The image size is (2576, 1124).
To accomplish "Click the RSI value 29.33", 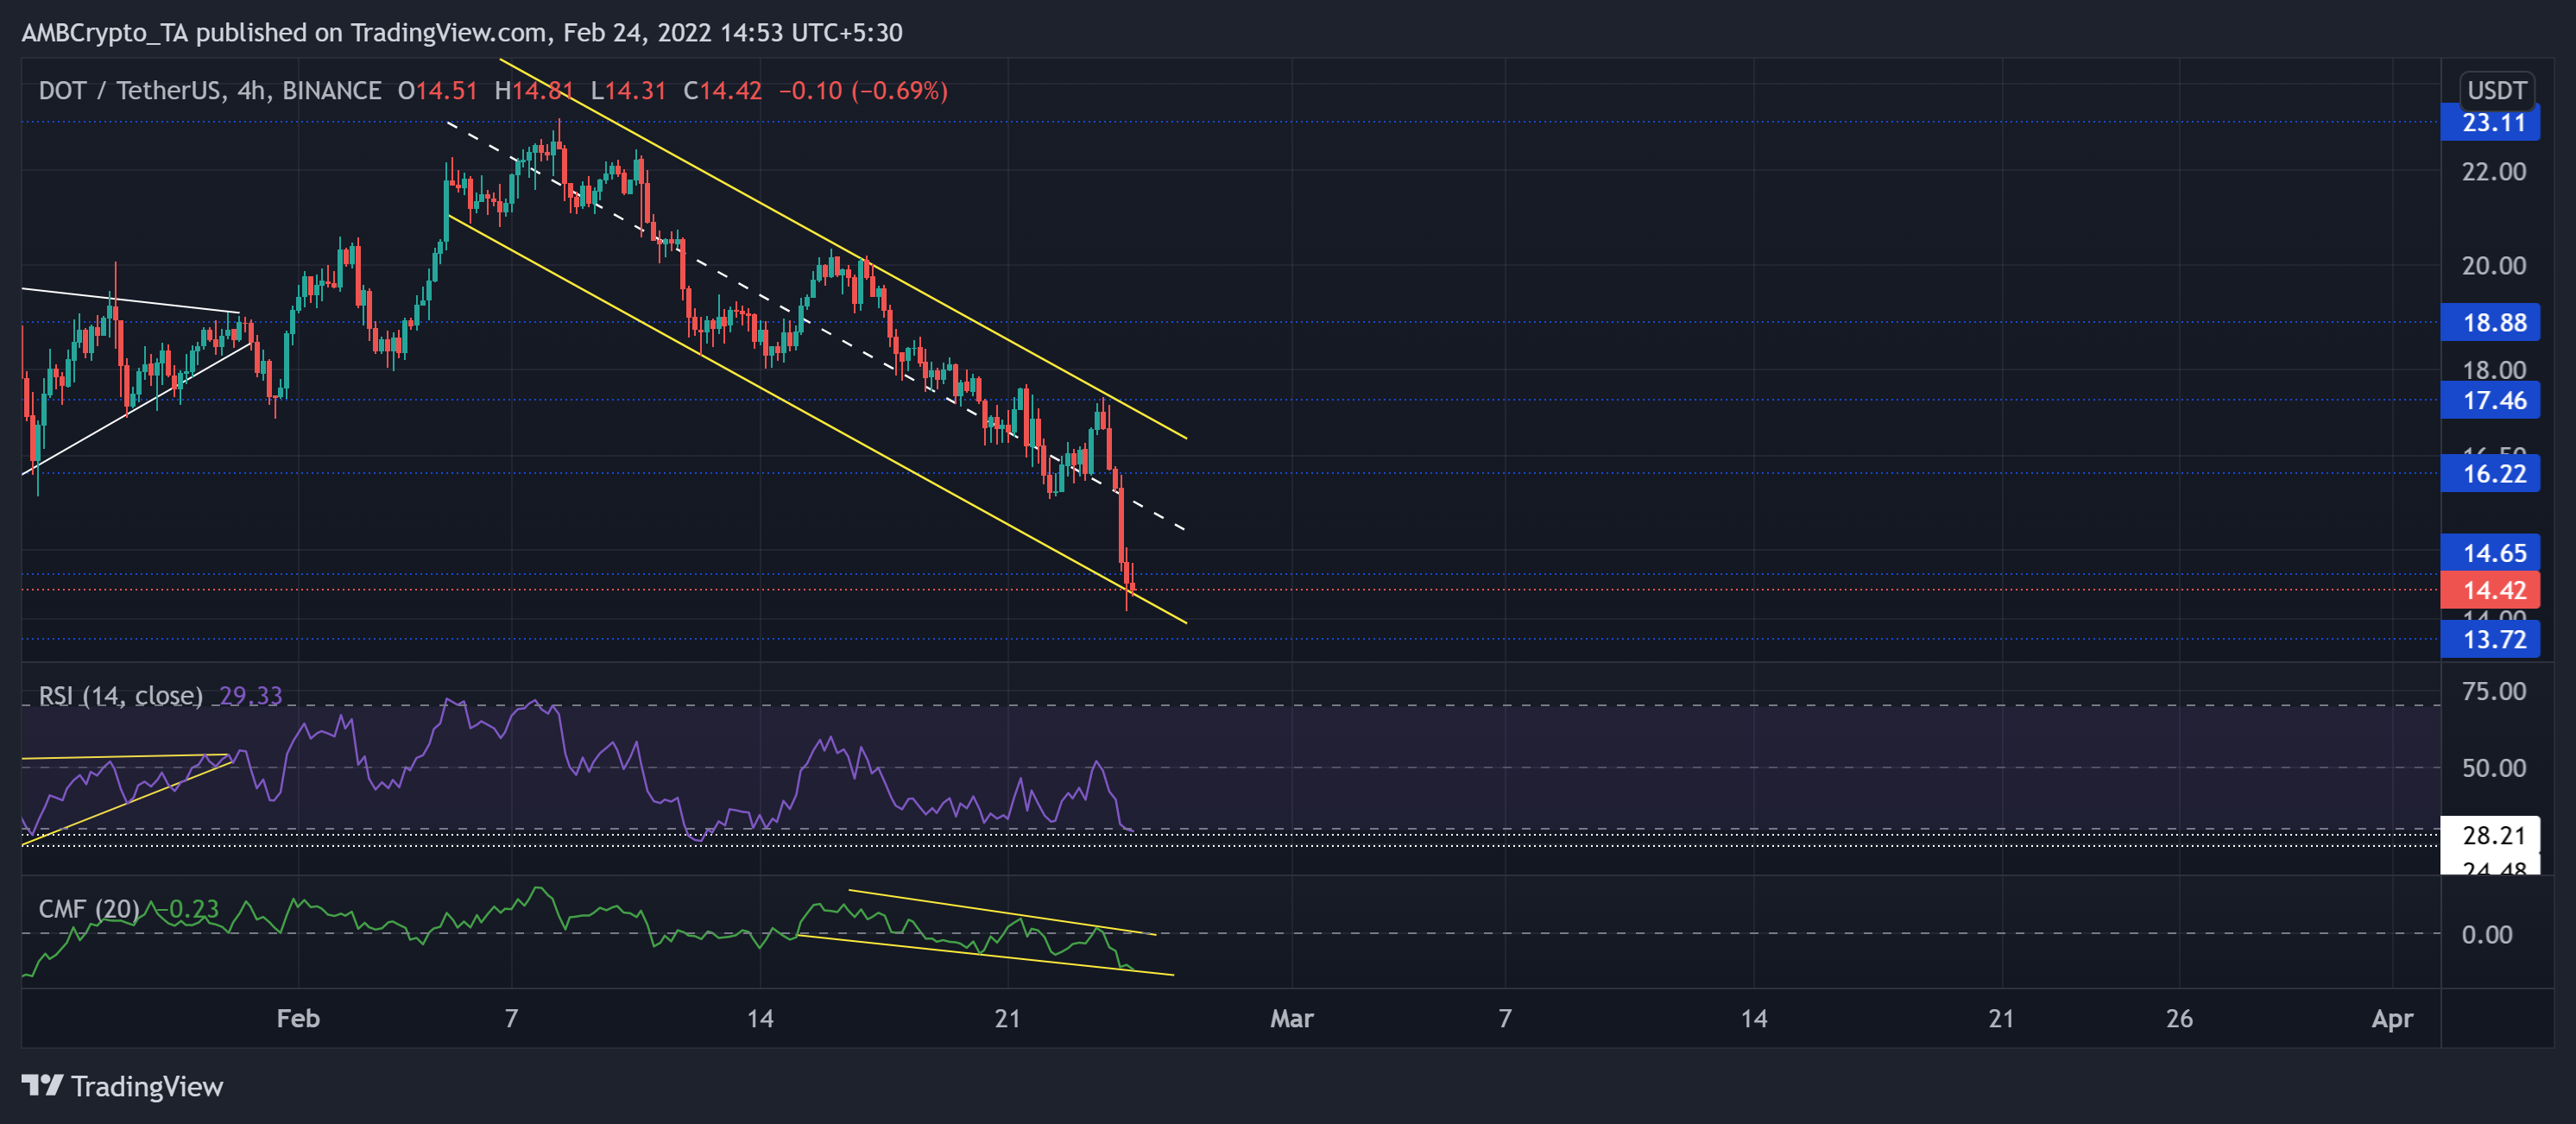I will tap(250, 696).
